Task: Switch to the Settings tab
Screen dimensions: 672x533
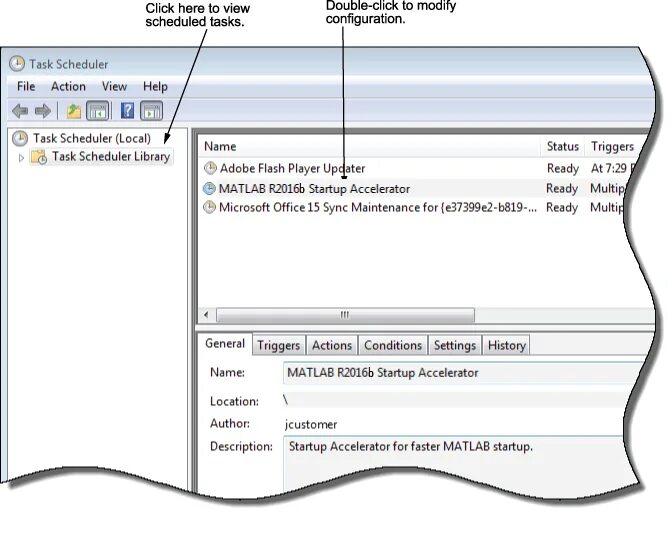Action: pos(455,345)
